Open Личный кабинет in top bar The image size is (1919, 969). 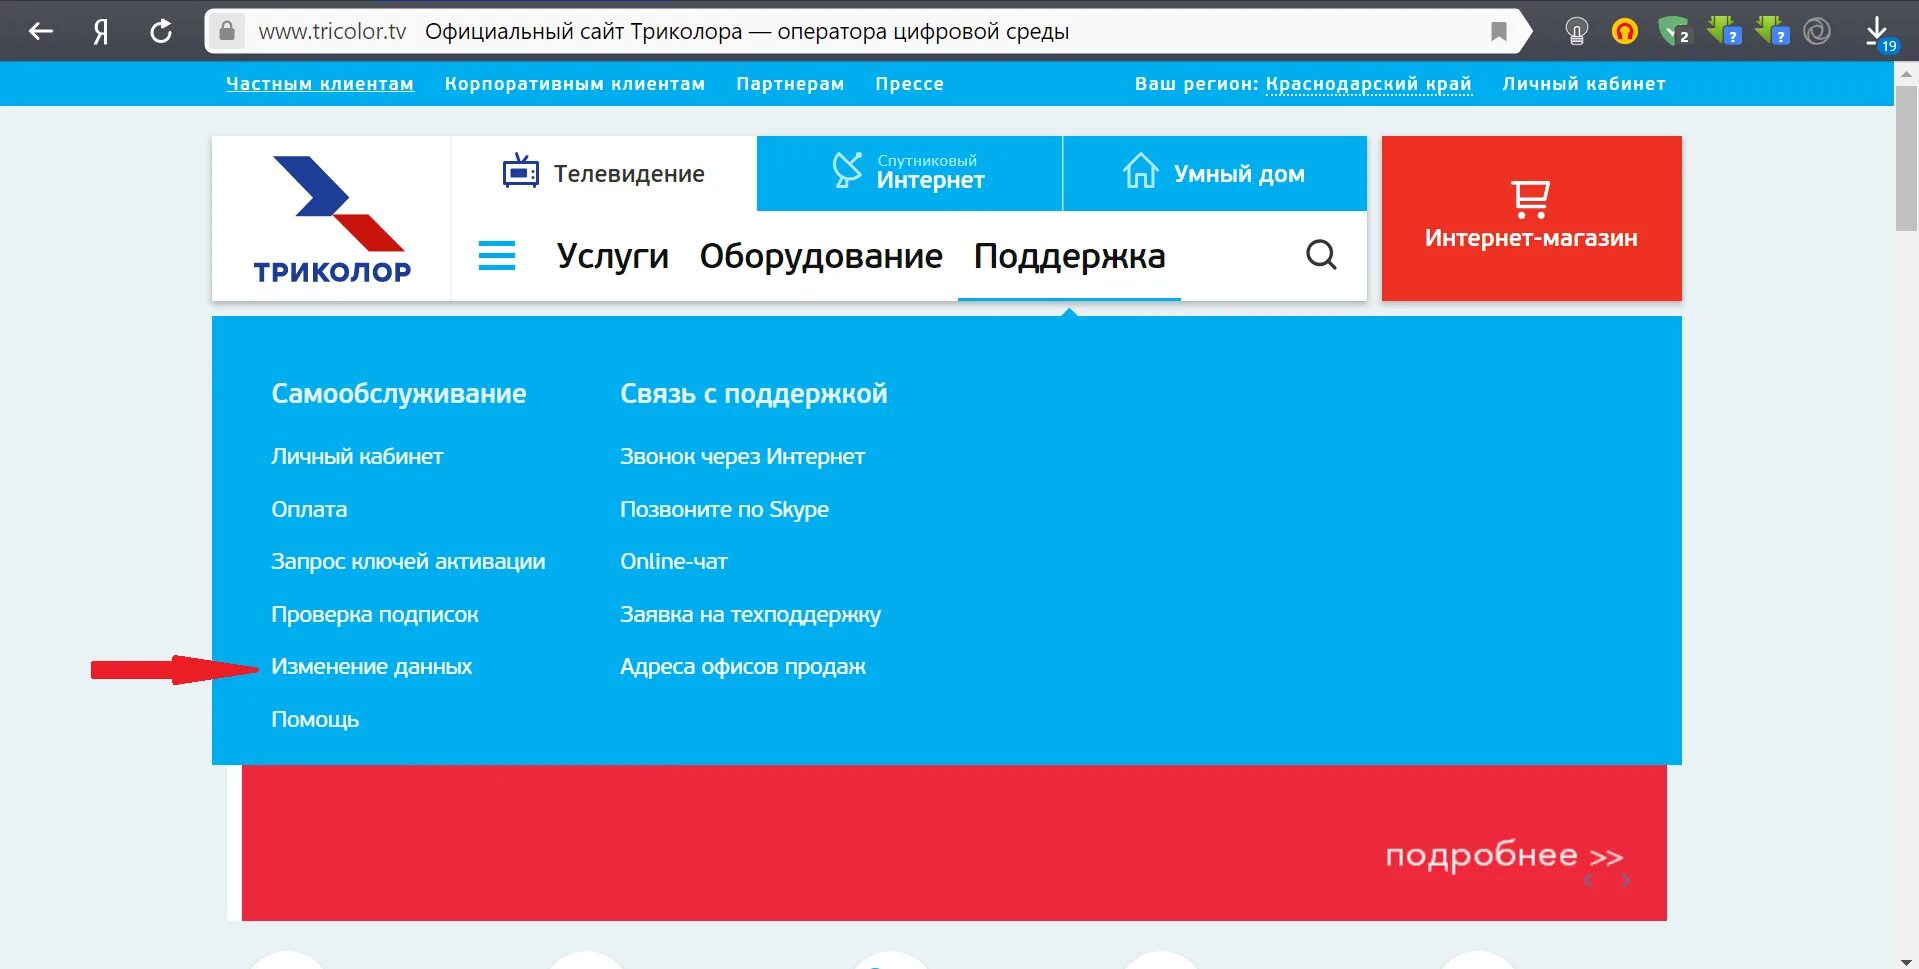pyautogui.click(x=1584, y=84)
